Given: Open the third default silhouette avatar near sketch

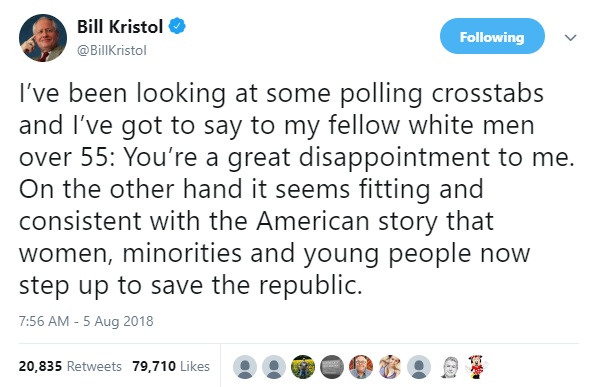Looking at the screenshot, I should click(419, 367).
